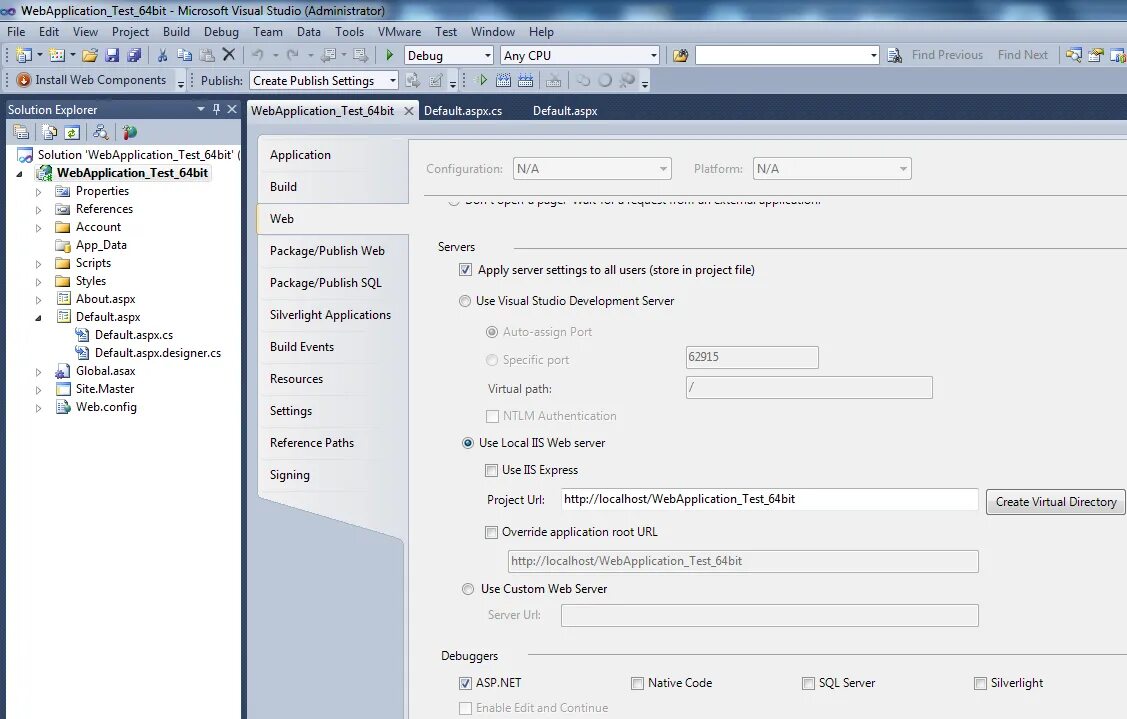The height and width of the screenshot is (719, 1127).
Task: Open the find combo box dropdown arrow
Action: [873, 55]
